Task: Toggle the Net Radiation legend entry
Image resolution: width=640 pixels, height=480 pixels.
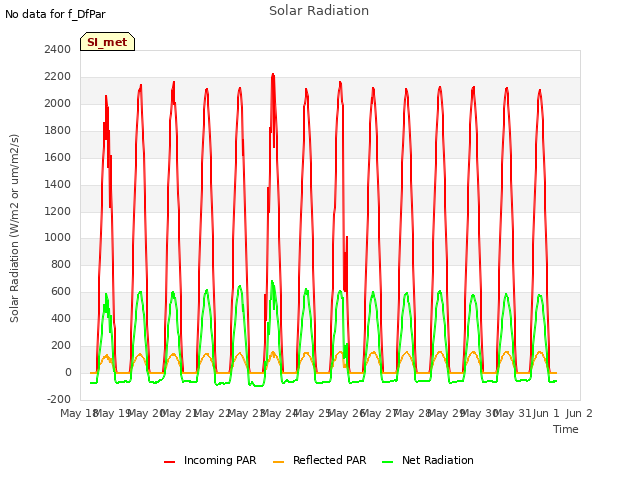Action: pos(428,460)
